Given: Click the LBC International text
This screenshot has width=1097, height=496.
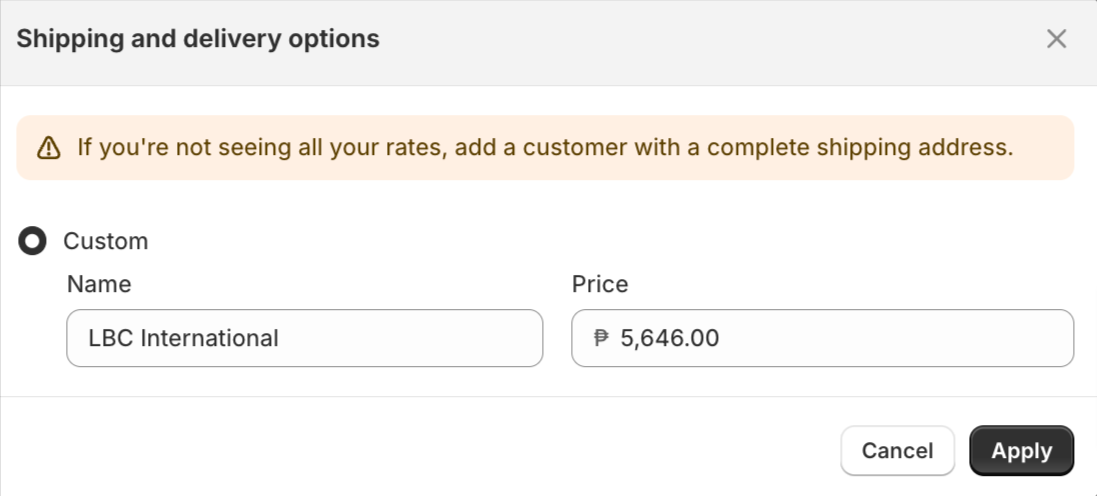Looking at the screenshot, I should click(x=183, y=338).
